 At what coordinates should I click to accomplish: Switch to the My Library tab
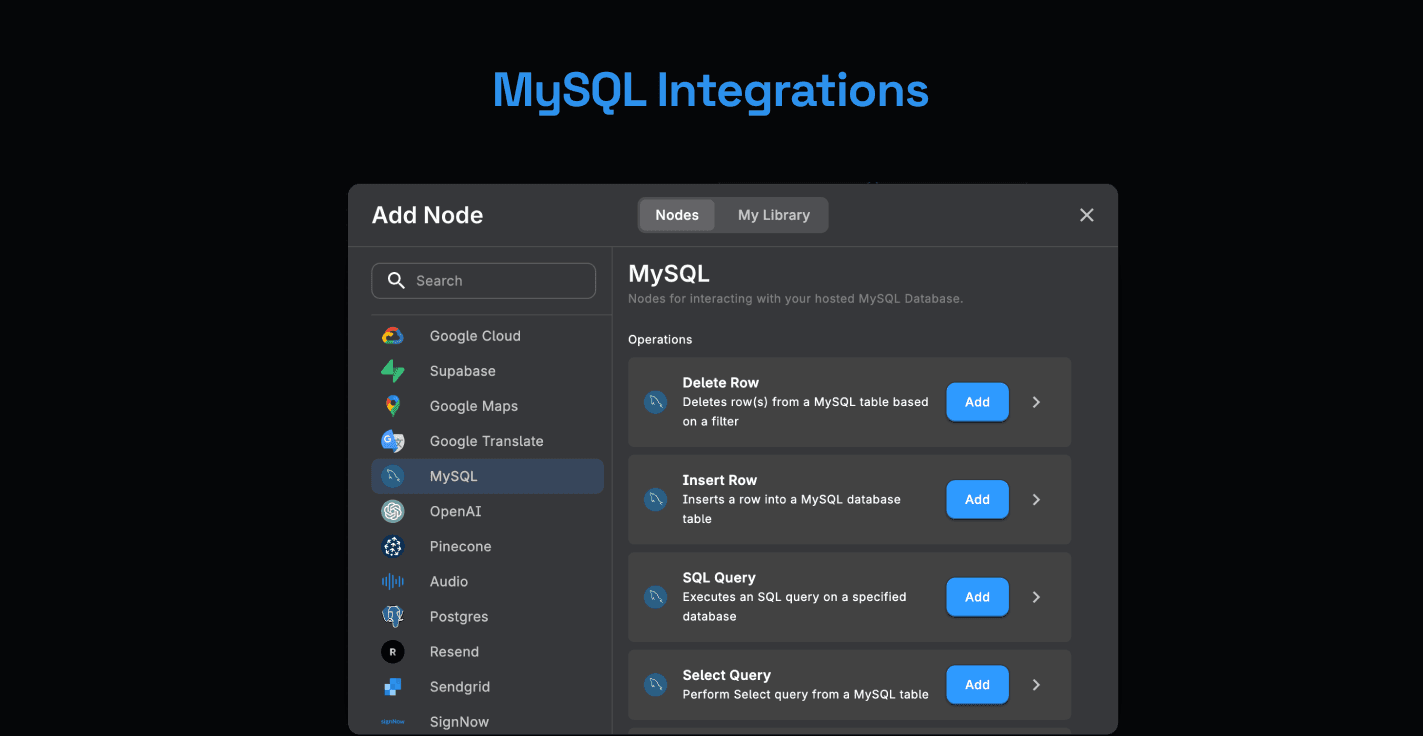pos(773,215)
